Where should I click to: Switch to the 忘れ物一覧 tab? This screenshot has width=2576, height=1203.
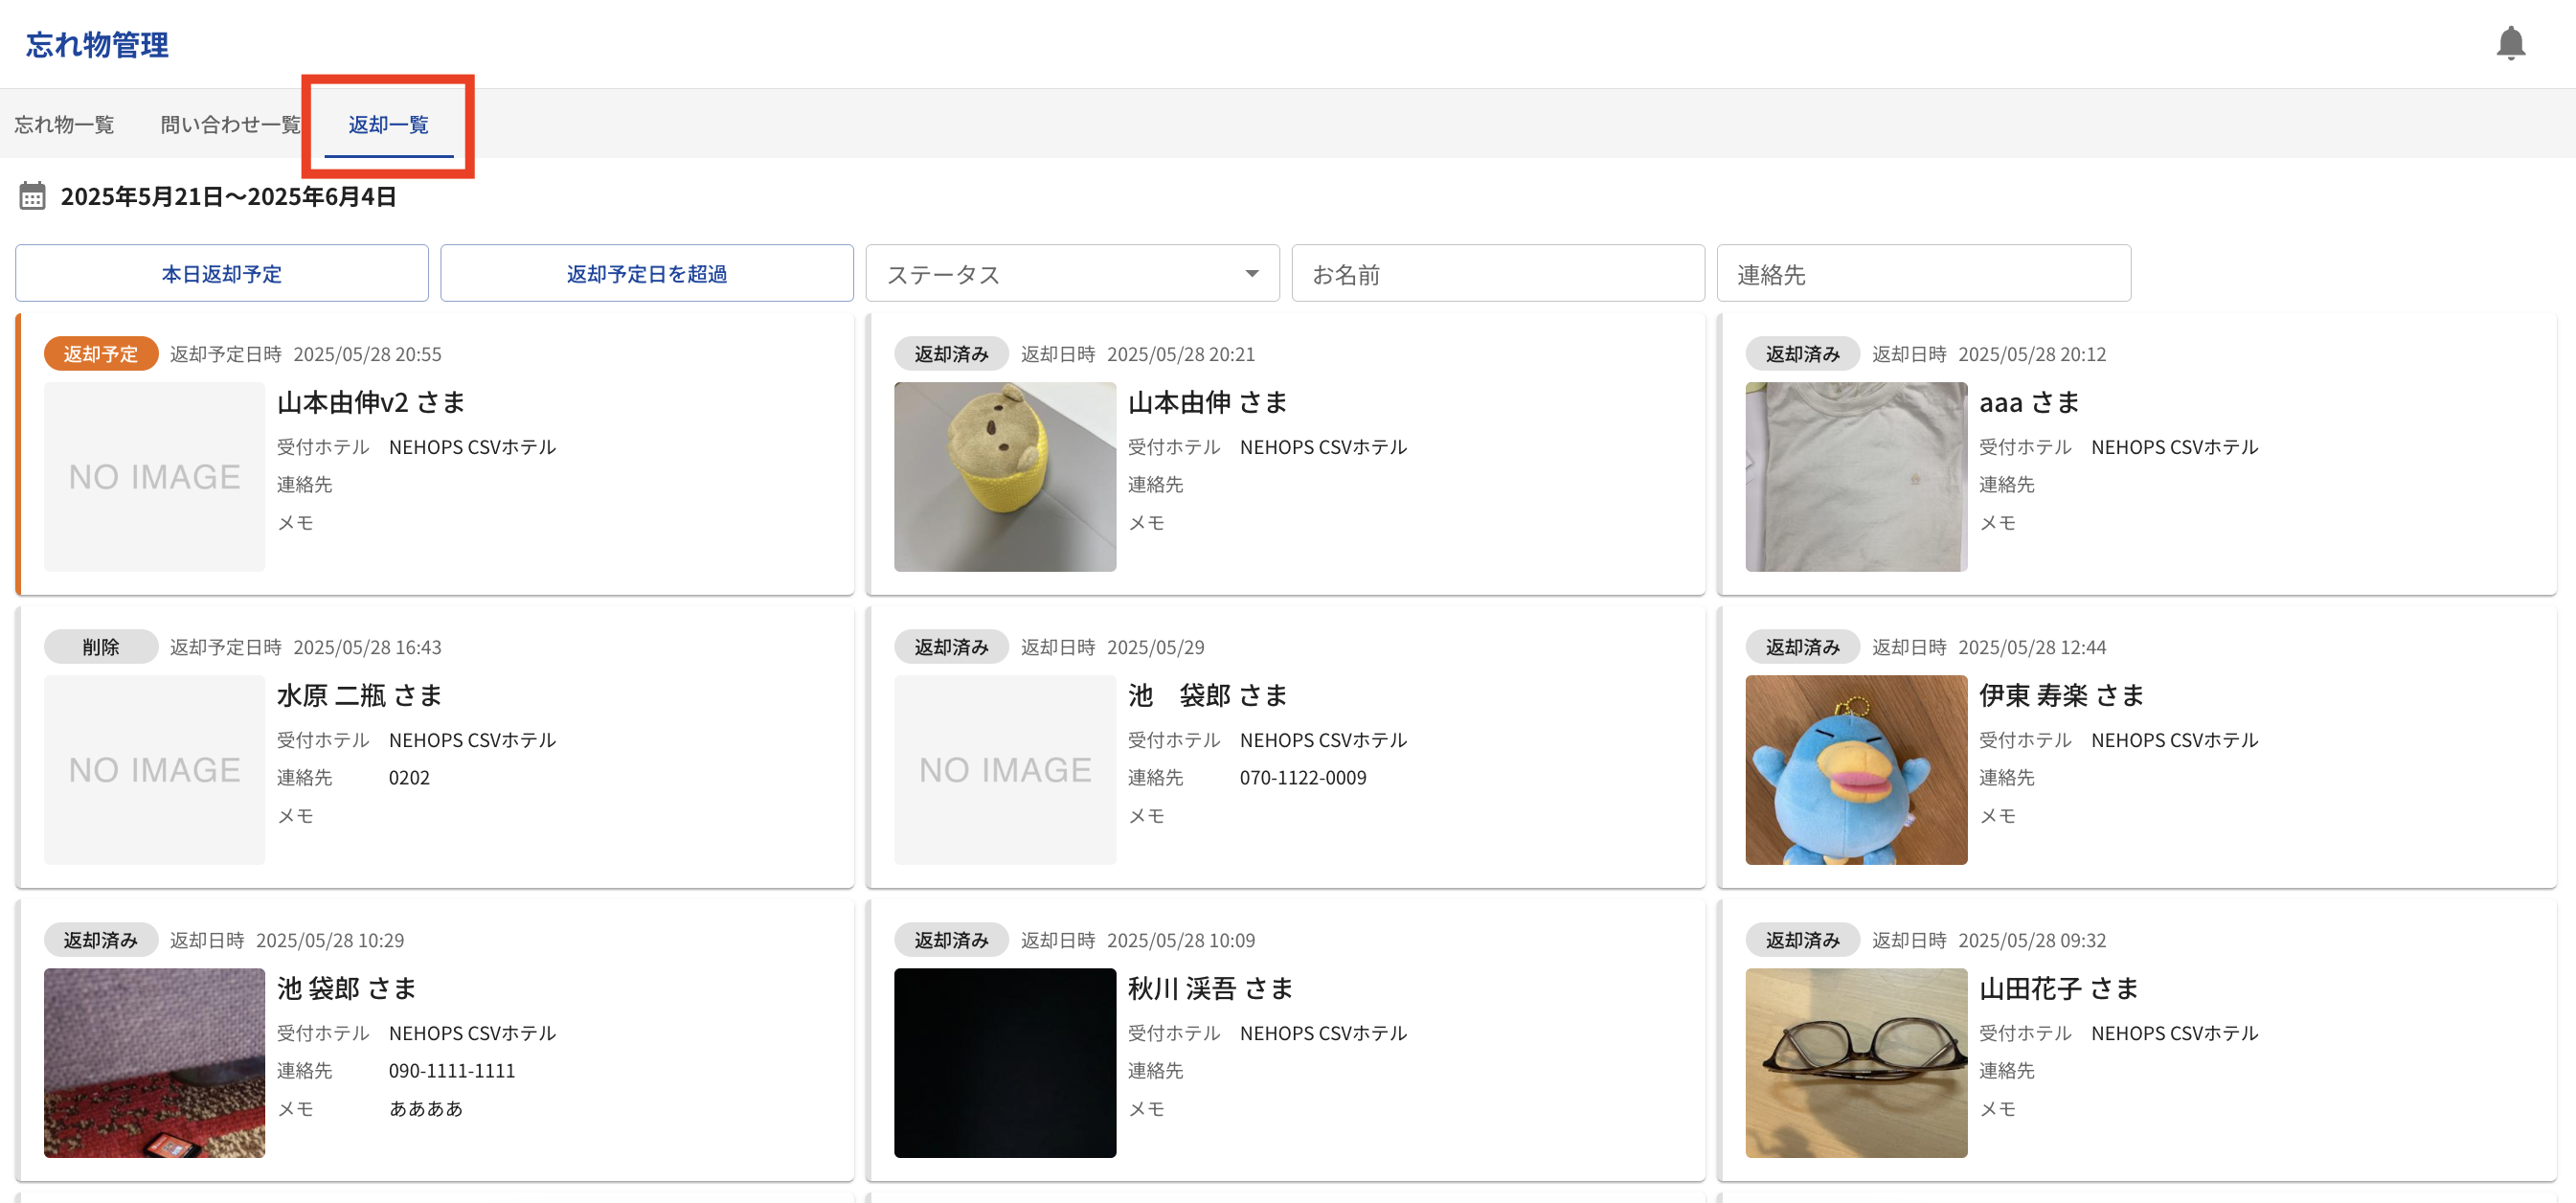(64, 125)
